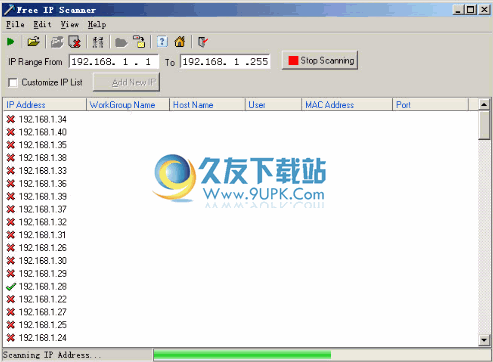Minimize the Free IP Scanner window
Screen dimensions: 493x362
[459, 10]
